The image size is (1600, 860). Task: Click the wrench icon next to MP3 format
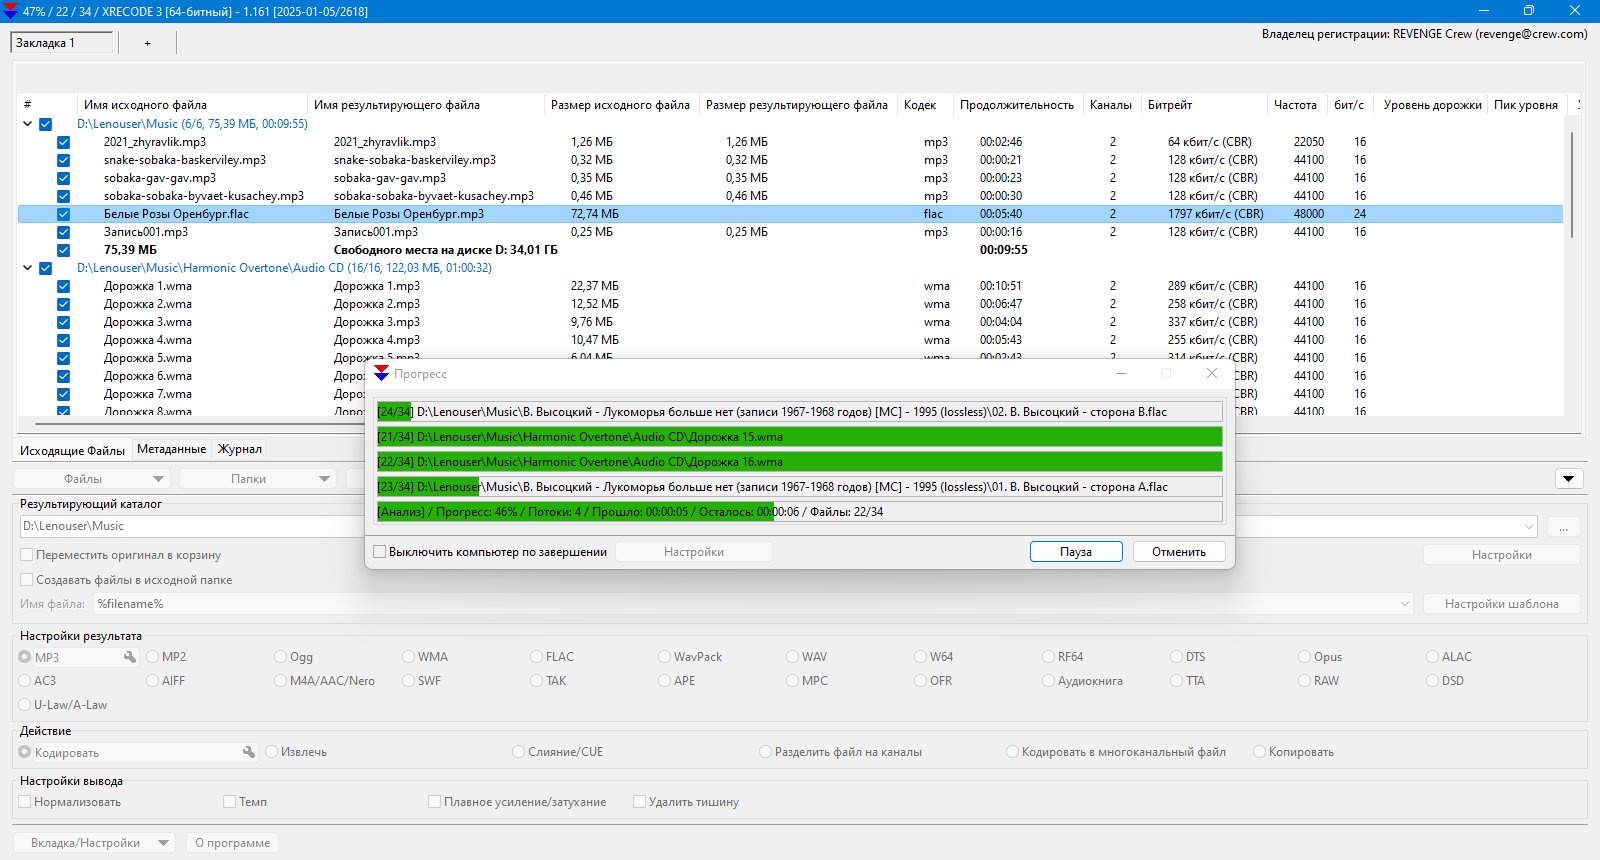(x=129, y=657)
